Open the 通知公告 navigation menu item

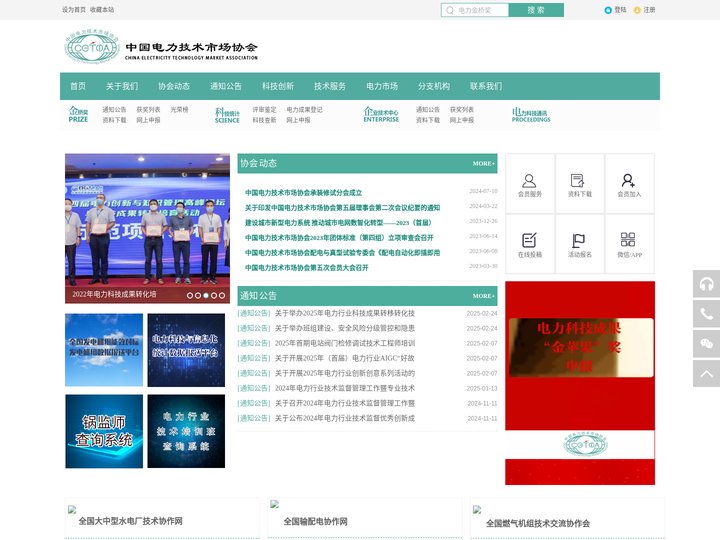tap(225, 86)
